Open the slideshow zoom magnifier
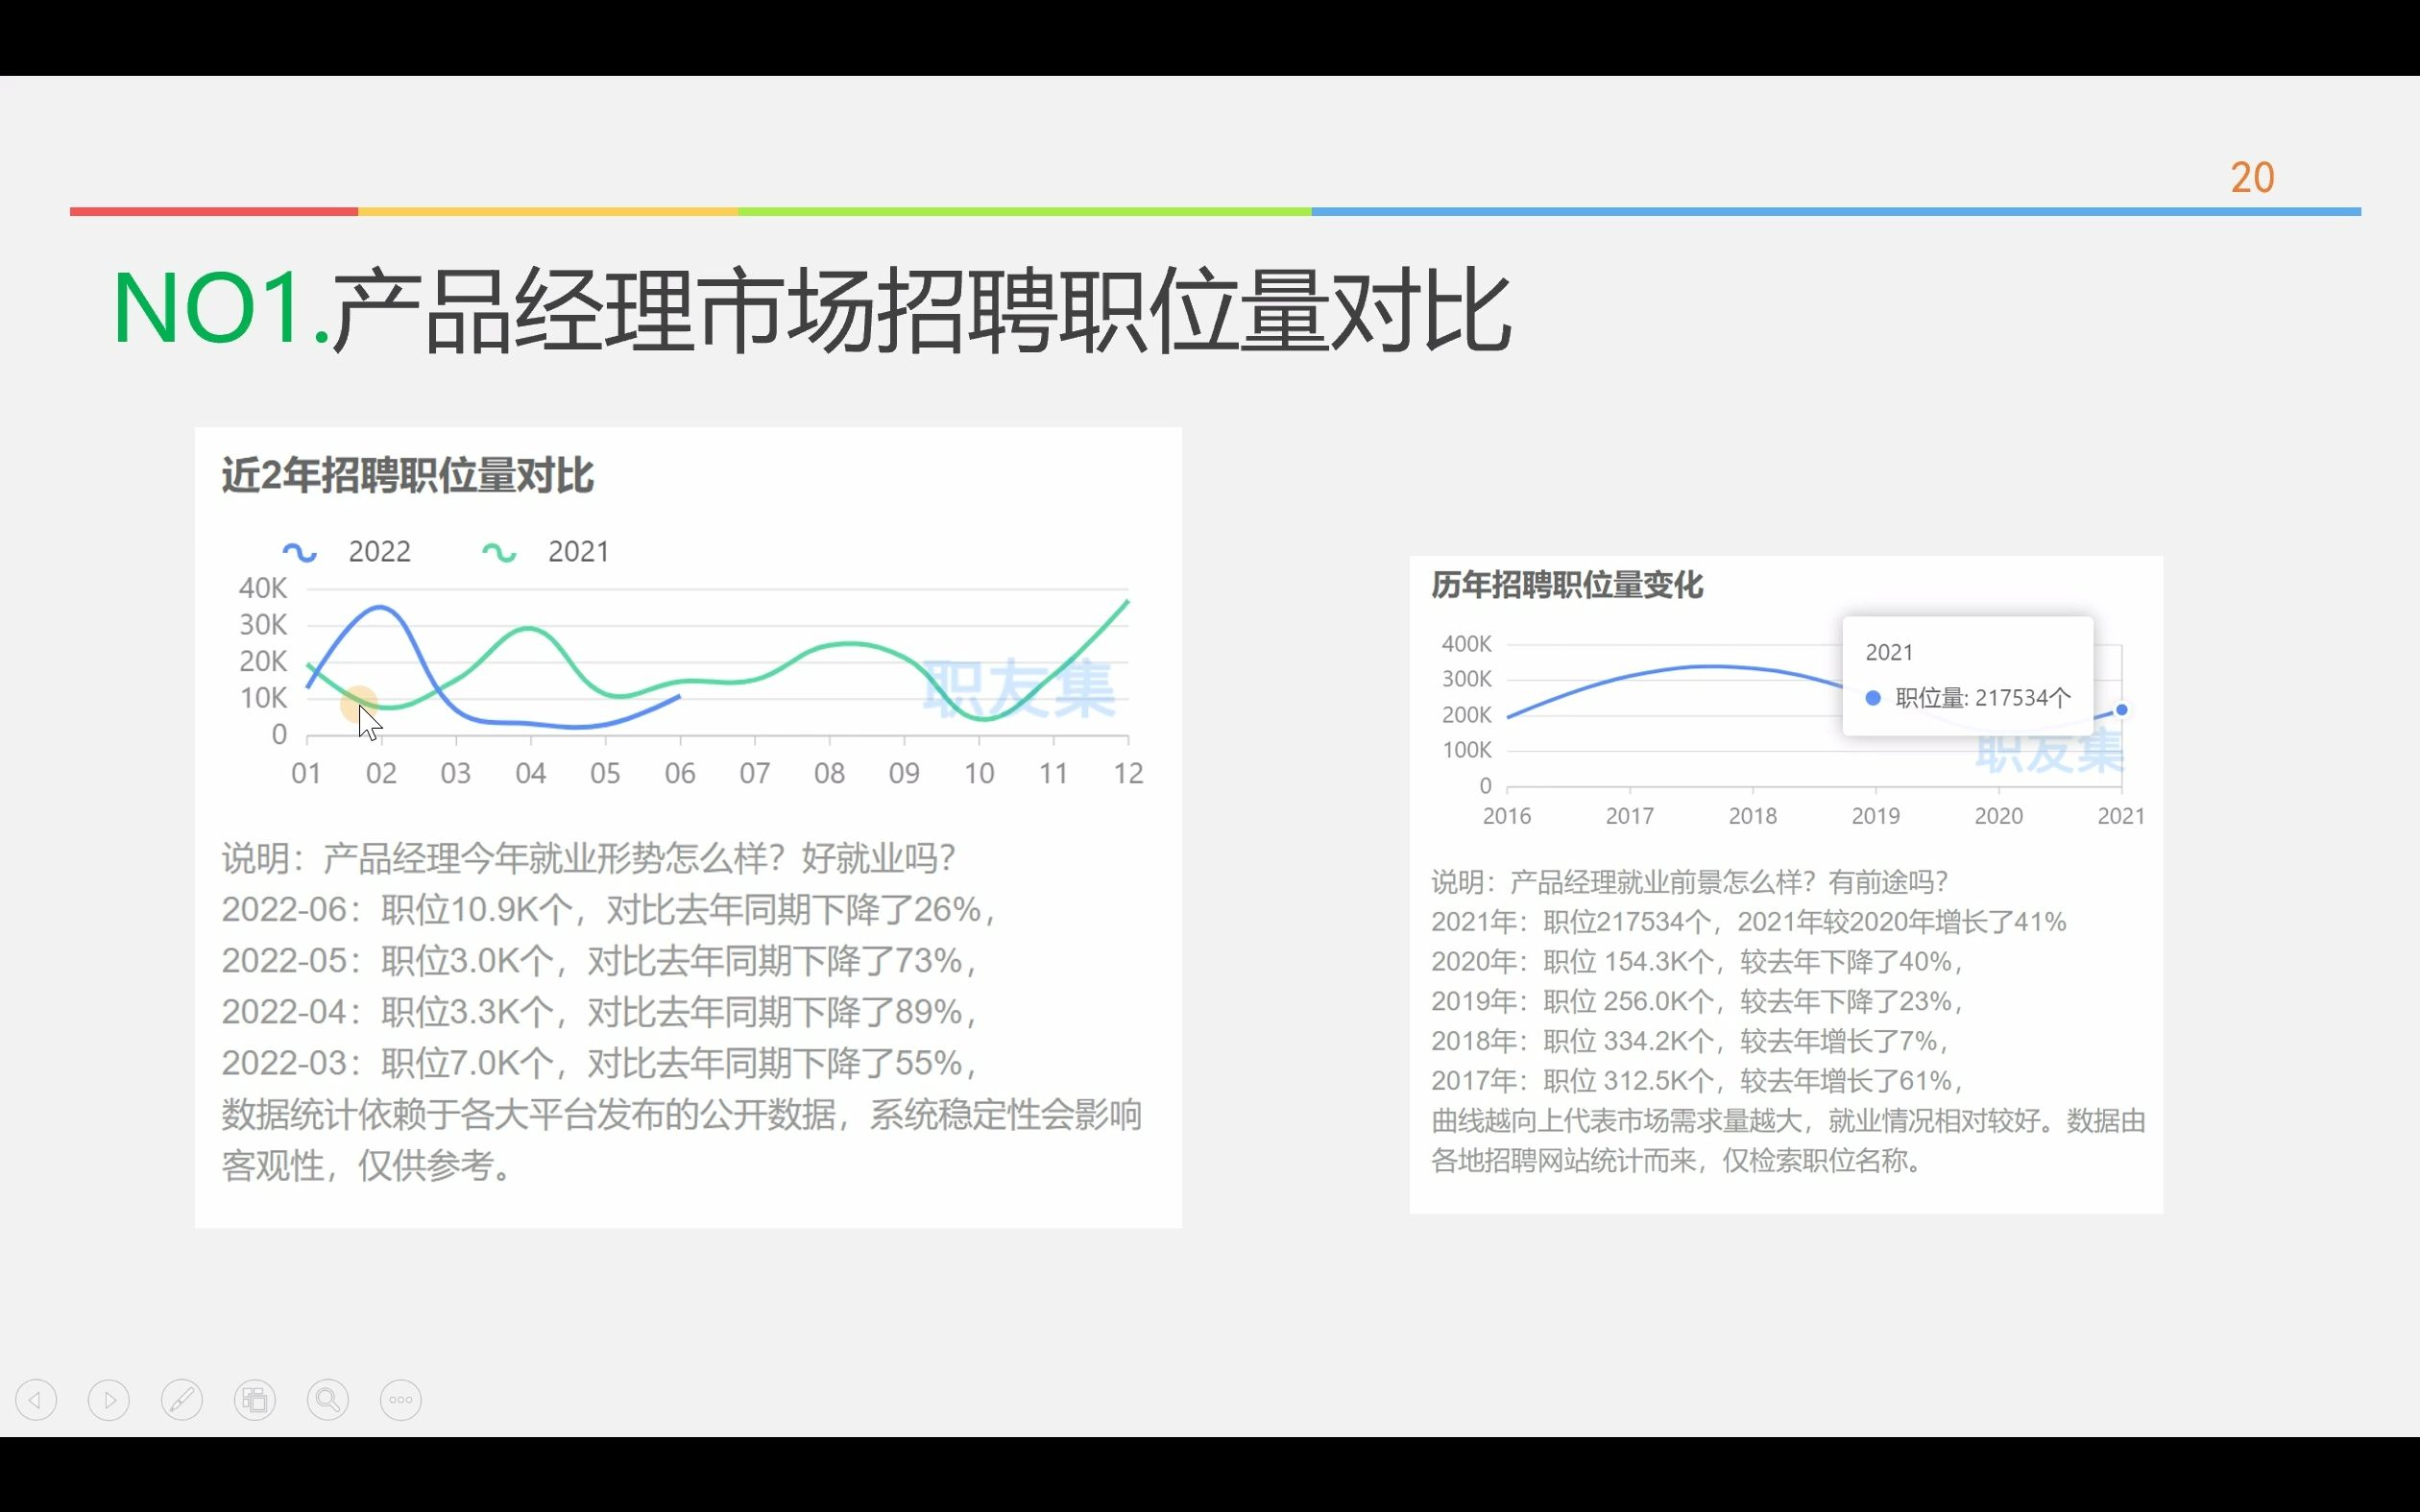This screenshot has width=2420, height=1512. [x=328, y=1399]
